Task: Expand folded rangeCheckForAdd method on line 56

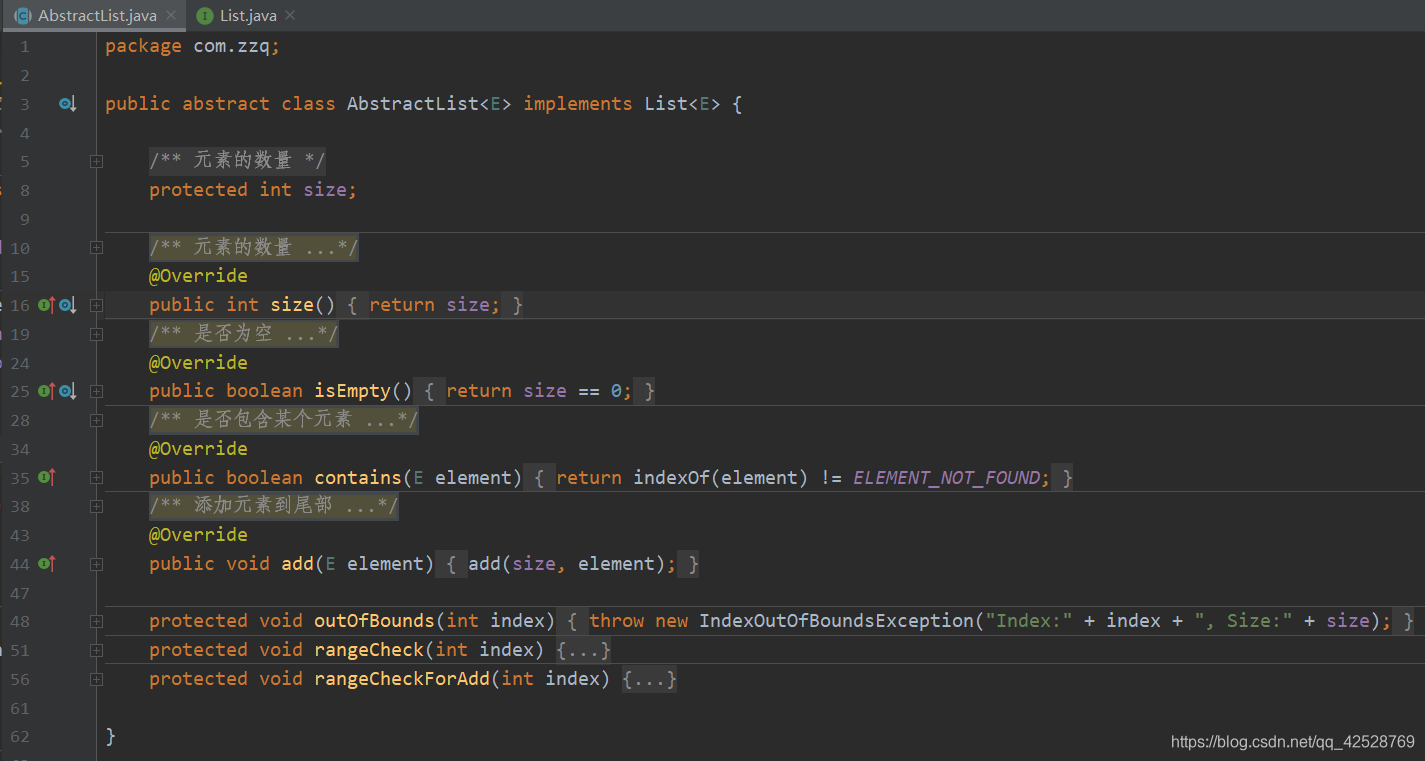Action: [96, 679]
